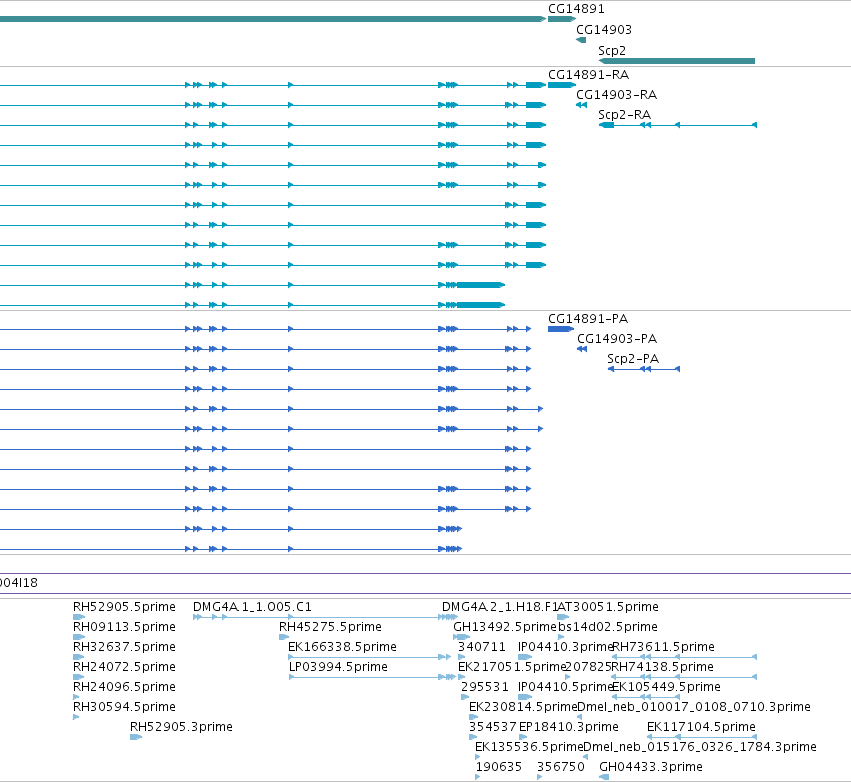Select the Scp2-RA transcript label
The width and height of the screenshot is (851, 782).
[x=624, y=115]
